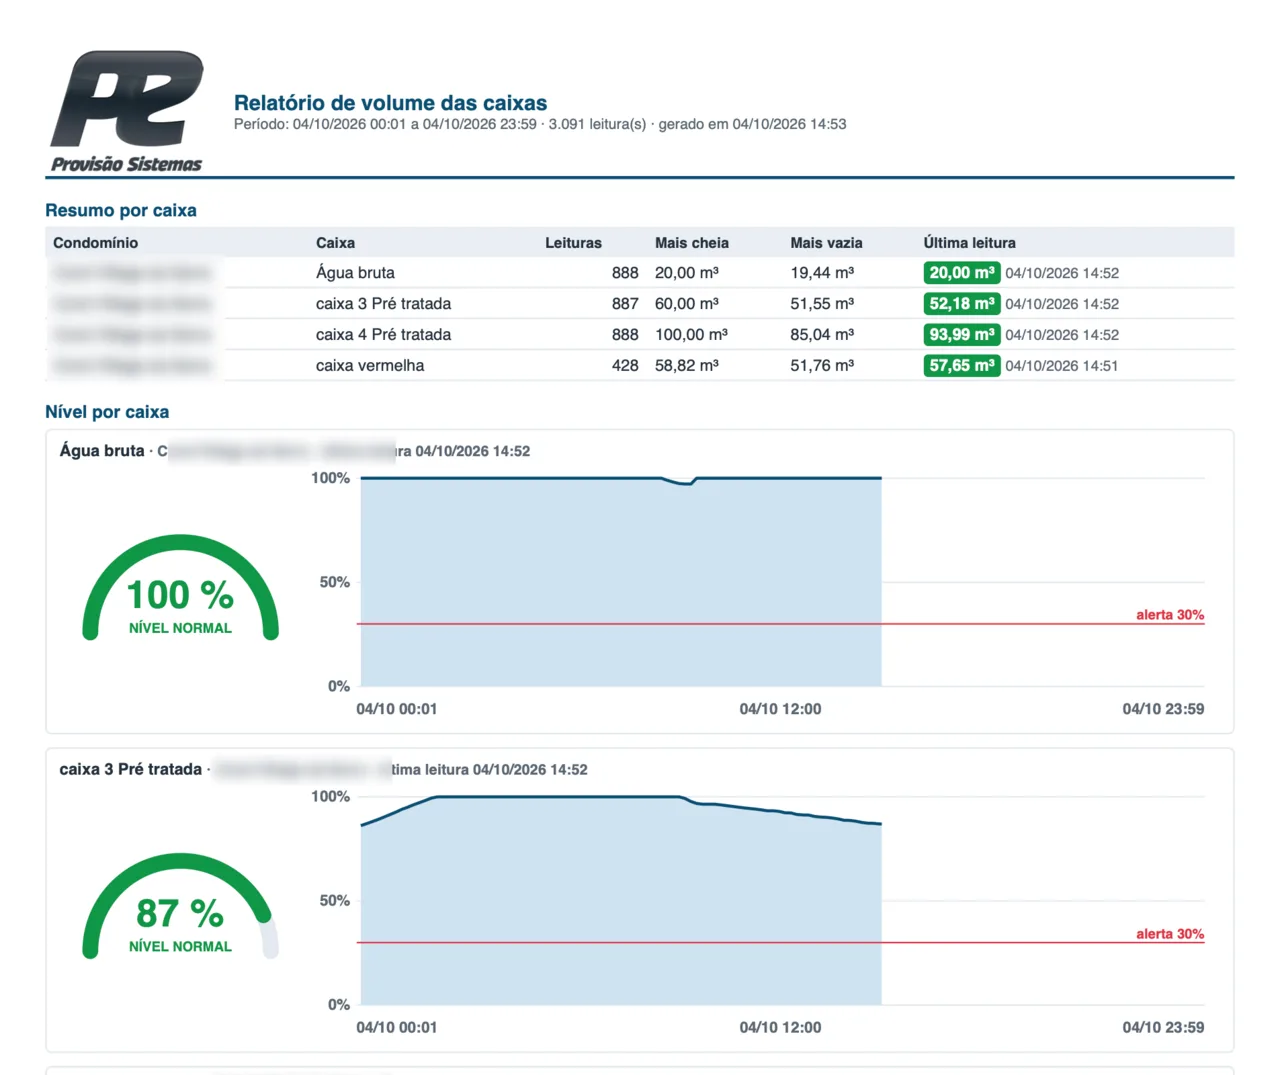The image size is (1280, 1075).
Task: Click the "Última leitura" column header
Action: (969, 243)
